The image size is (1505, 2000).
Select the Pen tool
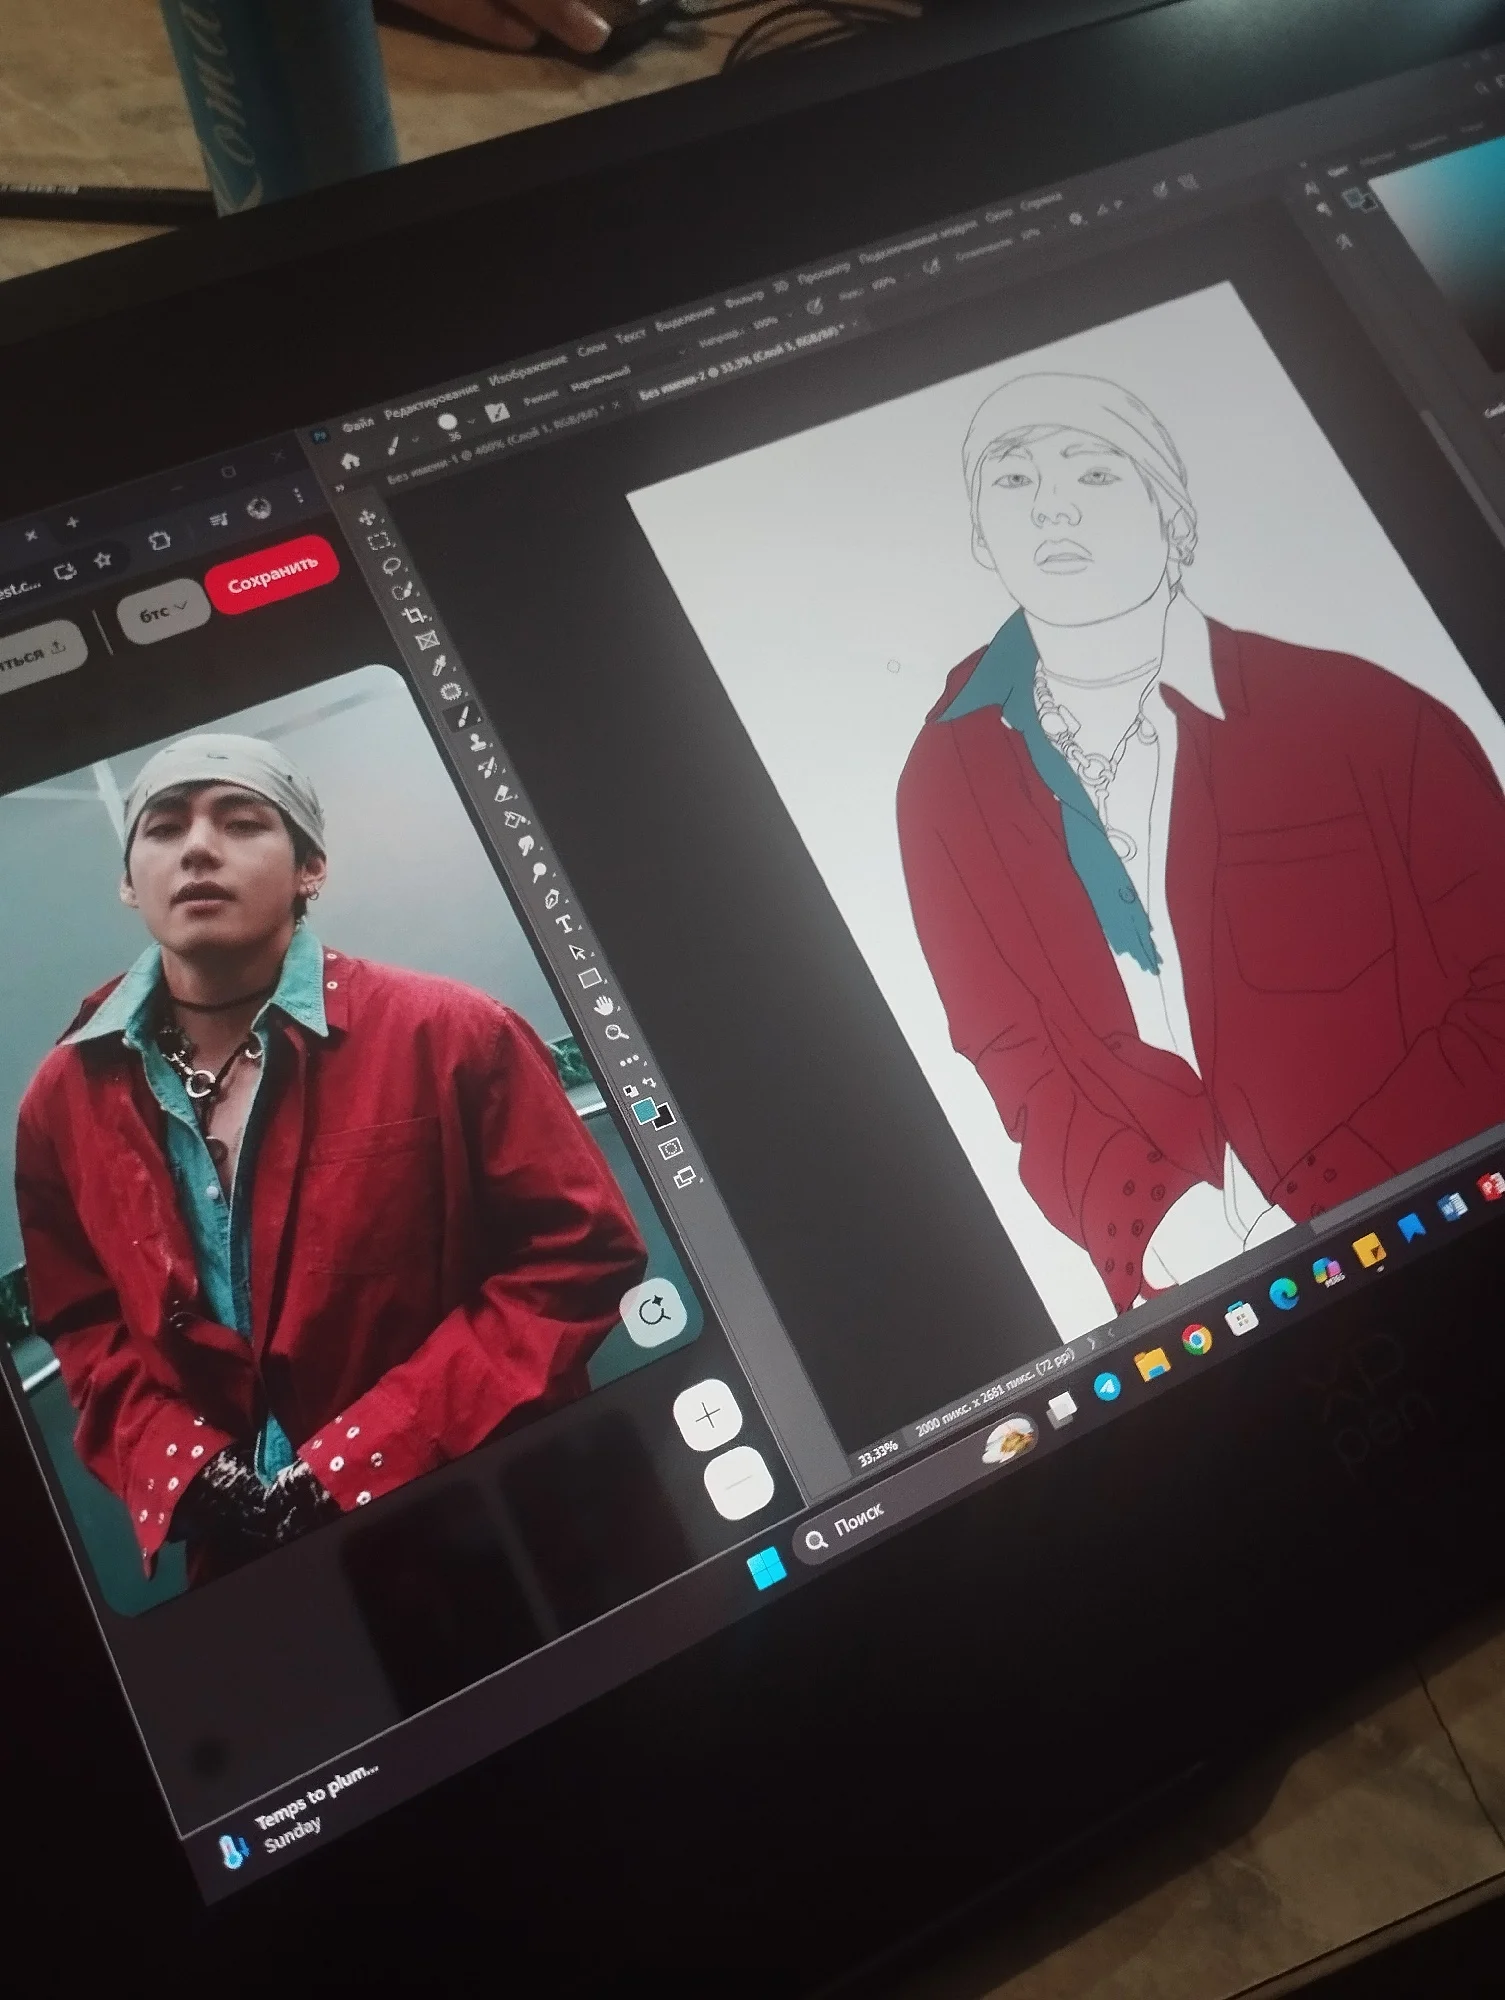coord(552,897)
